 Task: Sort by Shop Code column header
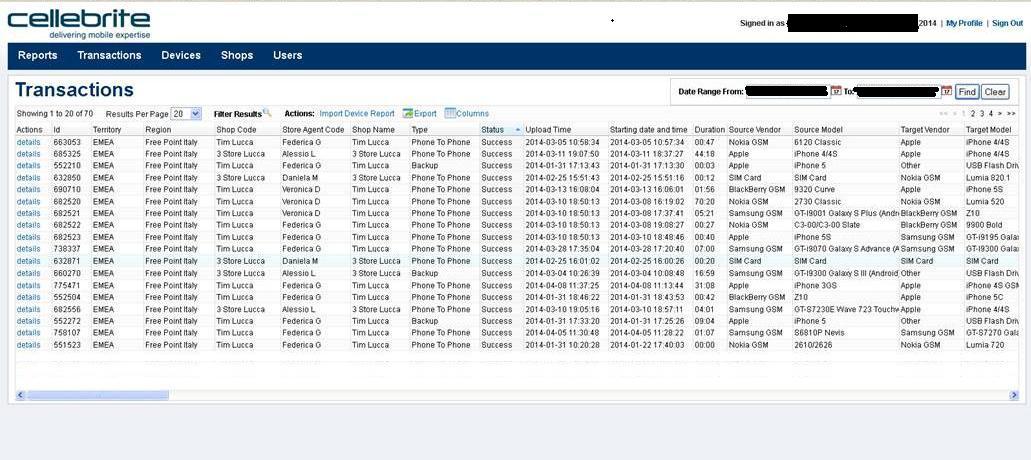click(x=237, y=130)
